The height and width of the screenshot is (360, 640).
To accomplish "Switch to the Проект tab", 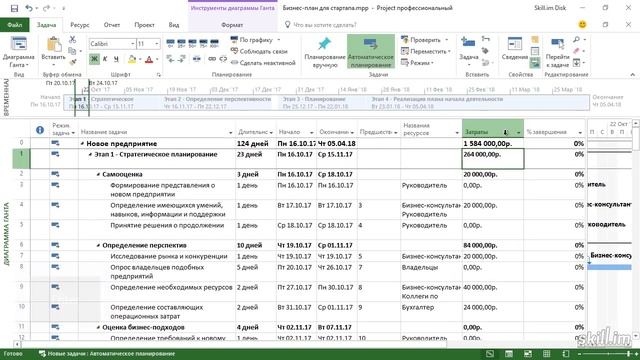I will (x=144, y=25).
